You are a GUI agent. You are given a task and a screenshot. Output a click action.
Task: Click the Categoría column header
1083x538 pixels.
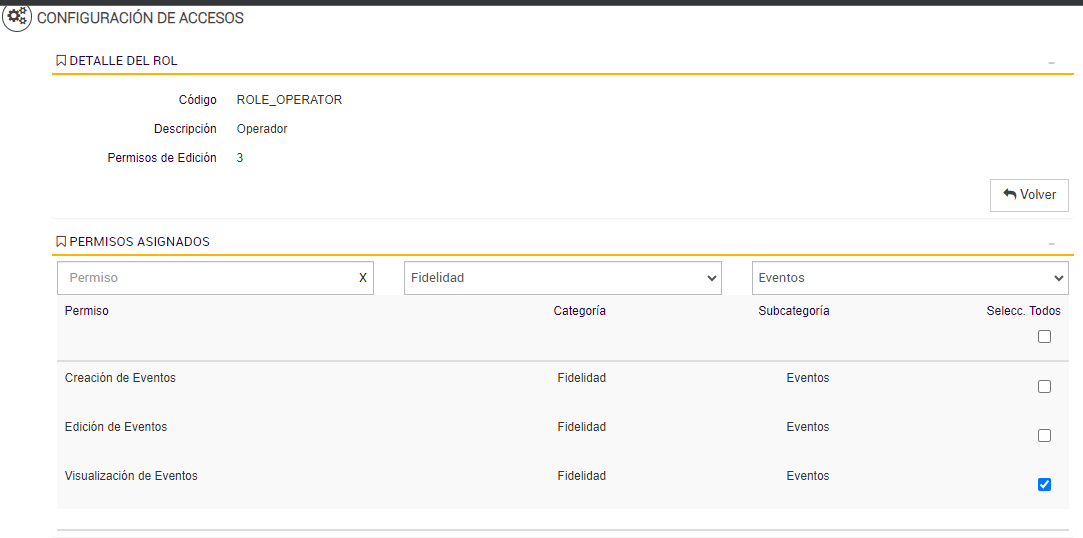579,311
